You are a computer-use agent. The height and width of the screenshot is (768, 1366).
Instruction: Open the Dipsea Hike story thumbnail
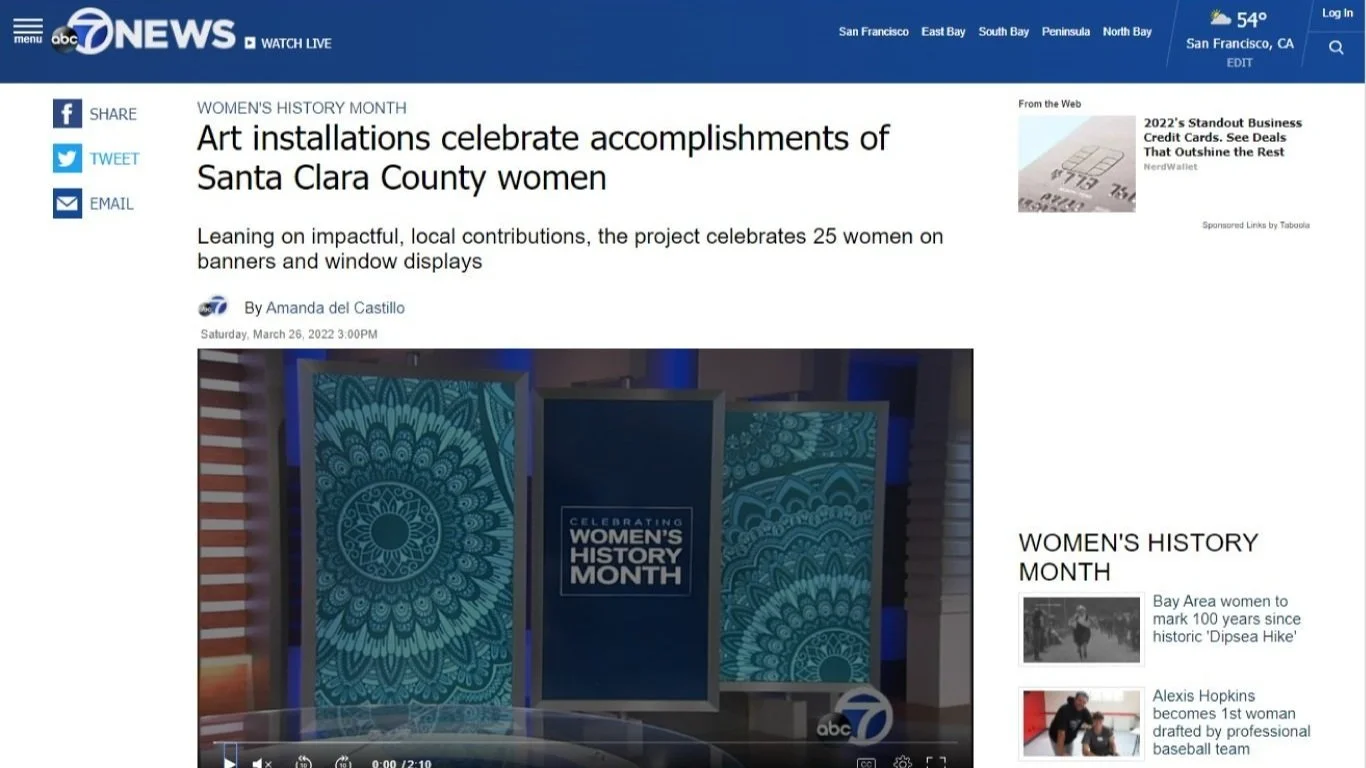click(x=1081, y=629)
